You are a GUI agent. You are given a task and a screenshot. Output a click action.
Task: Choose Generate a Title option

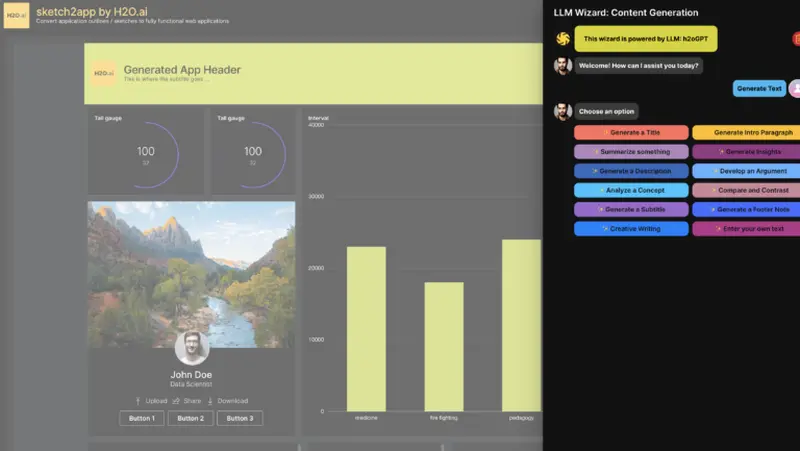click(x=631, y=133)
